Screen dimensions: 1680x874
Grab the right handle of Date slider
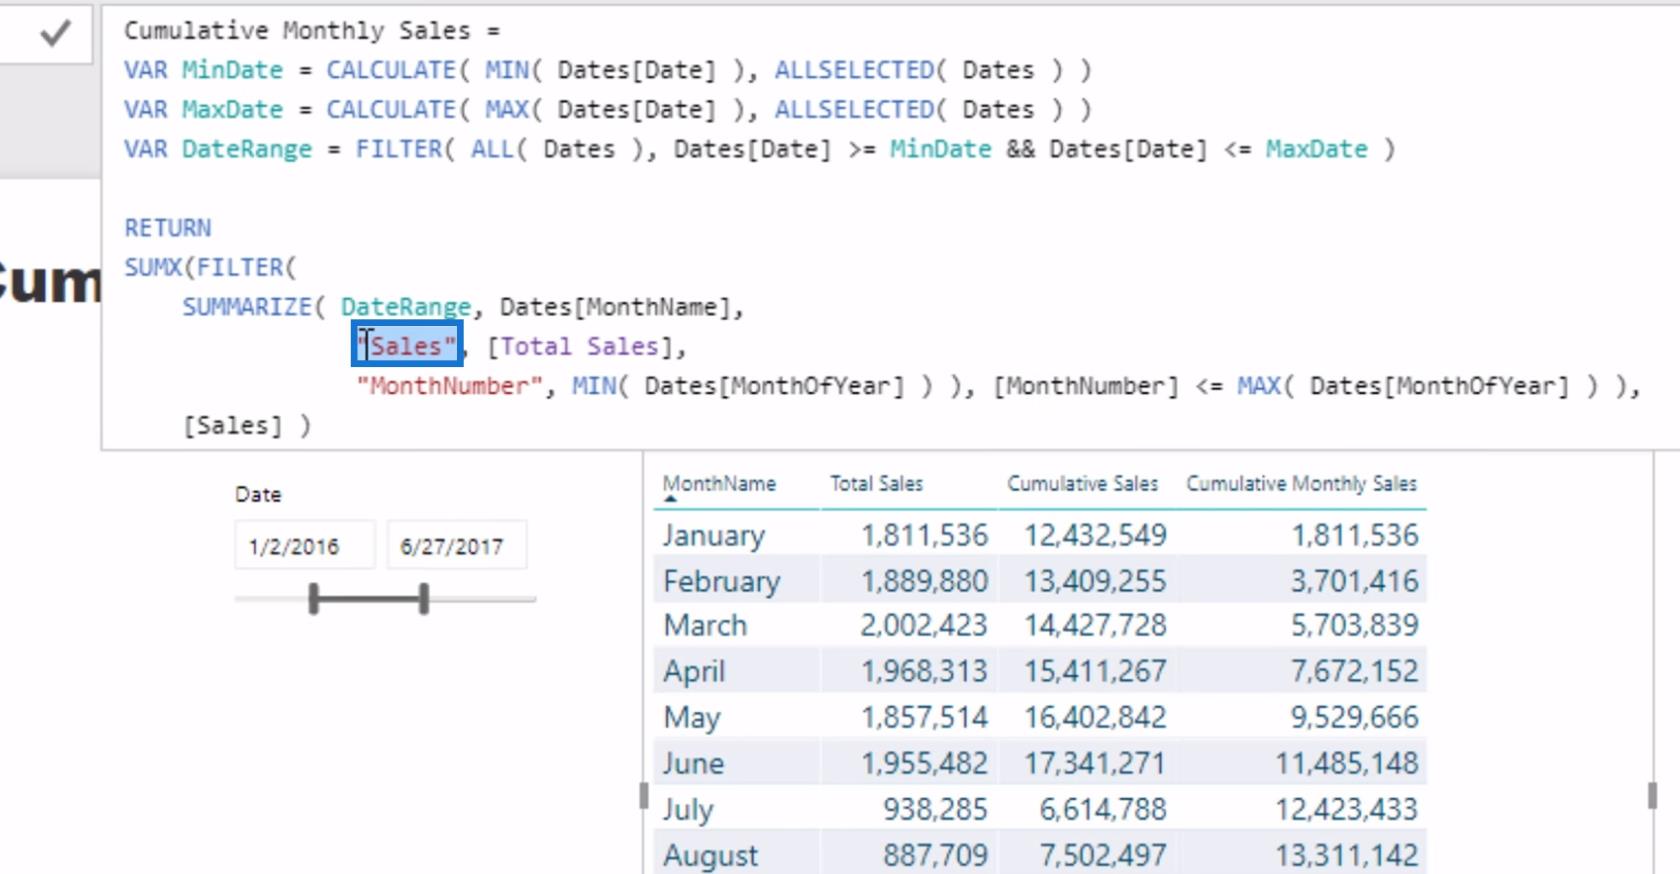pyautogui.click(x=424, y=599)
